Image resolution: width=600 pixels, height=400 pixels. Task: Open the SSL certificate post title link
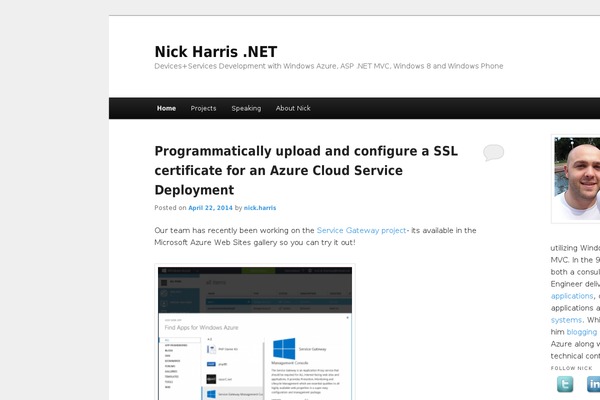pyautogui.click(x=306, y=170)
